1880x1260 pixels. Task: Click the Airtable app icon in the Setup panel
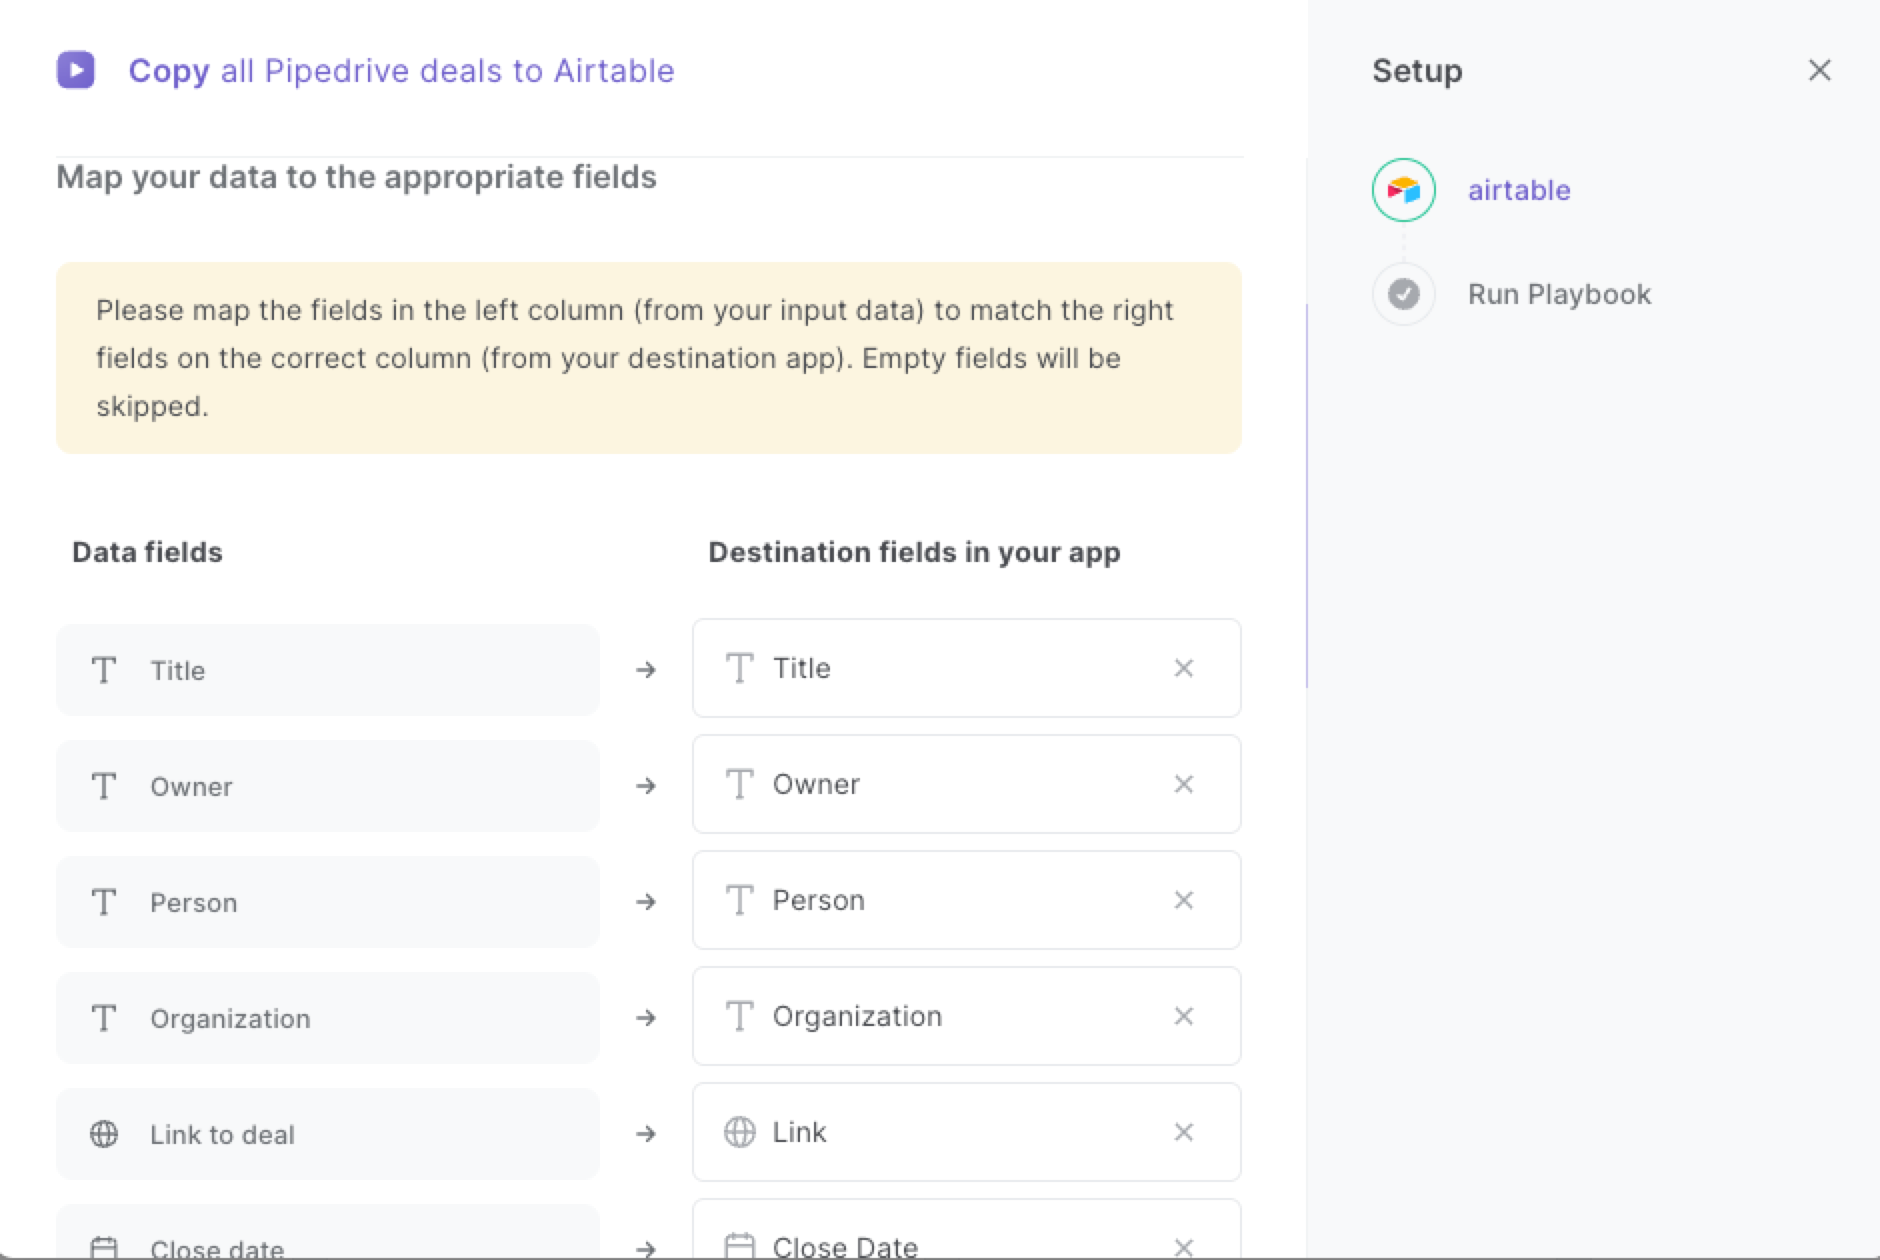coord(1404,189)
